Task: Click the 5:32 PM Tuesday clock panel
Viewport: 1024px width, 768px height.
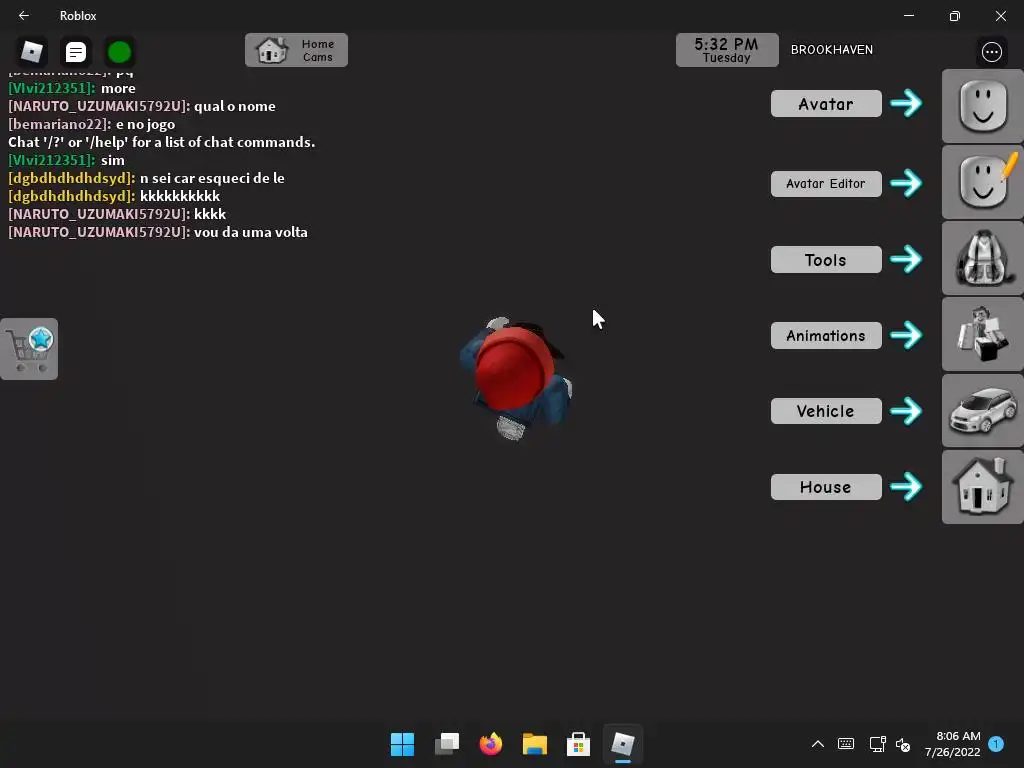Action: (727, 50)
